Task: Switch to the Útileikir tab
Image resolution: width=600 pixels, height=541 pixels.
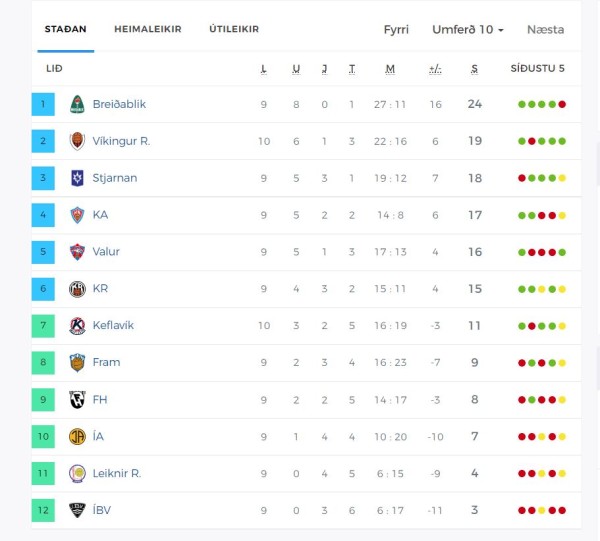Action: tap(234, 29)
